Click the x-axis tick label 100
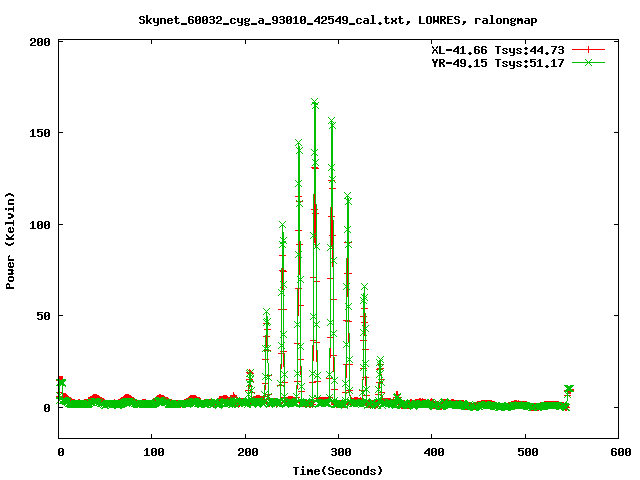The image size is (640, 480). click(x=154, y=452)
